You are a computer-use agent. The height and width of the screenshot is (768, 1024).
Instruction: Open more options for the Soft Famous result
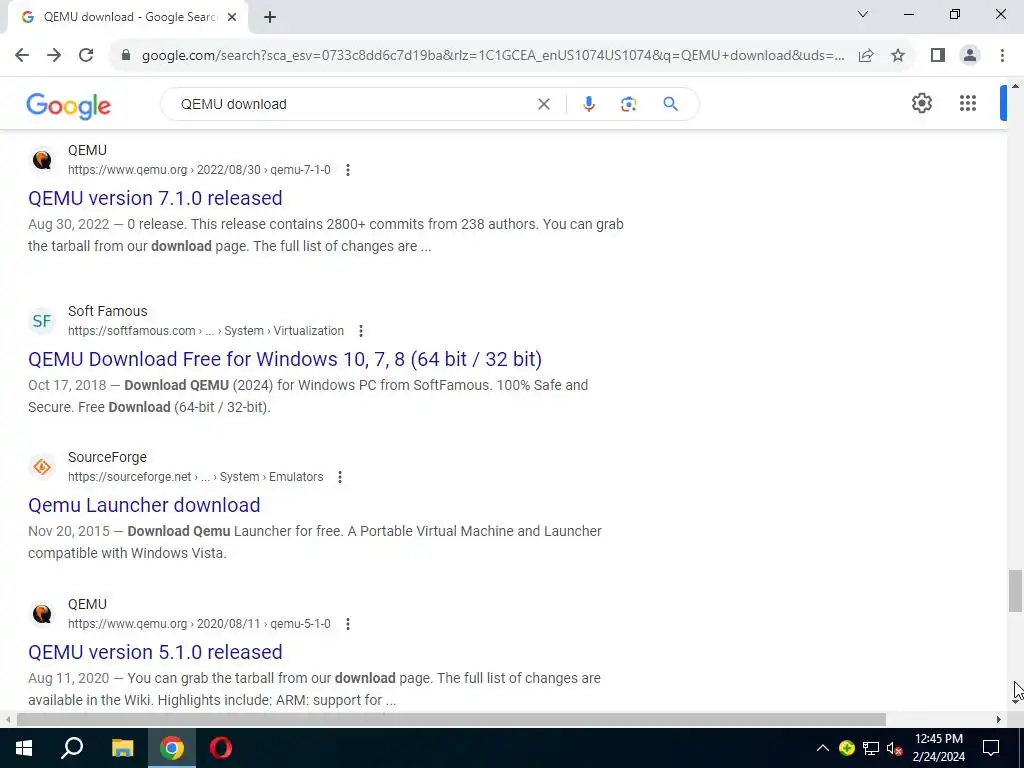tap(360, 331)
